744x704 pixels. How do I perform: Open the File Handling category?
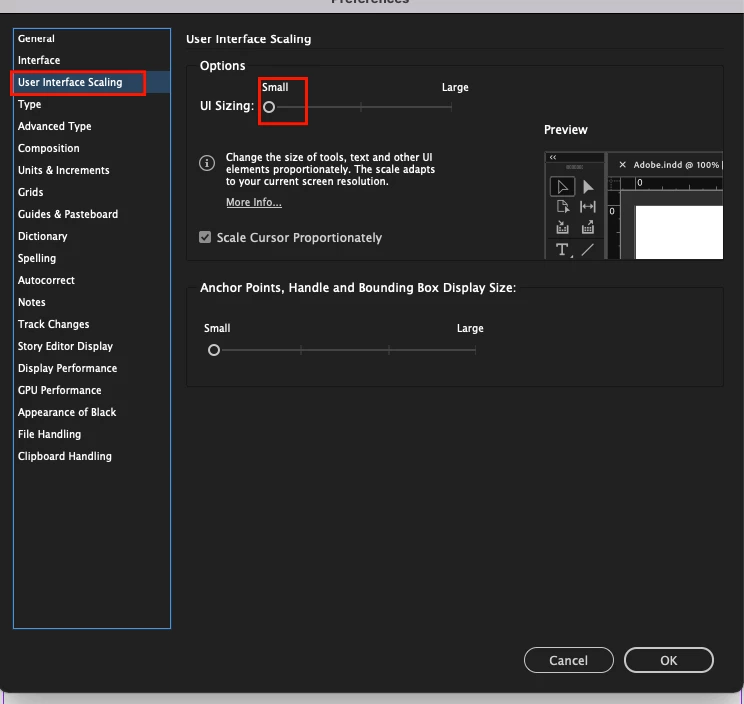92,434
